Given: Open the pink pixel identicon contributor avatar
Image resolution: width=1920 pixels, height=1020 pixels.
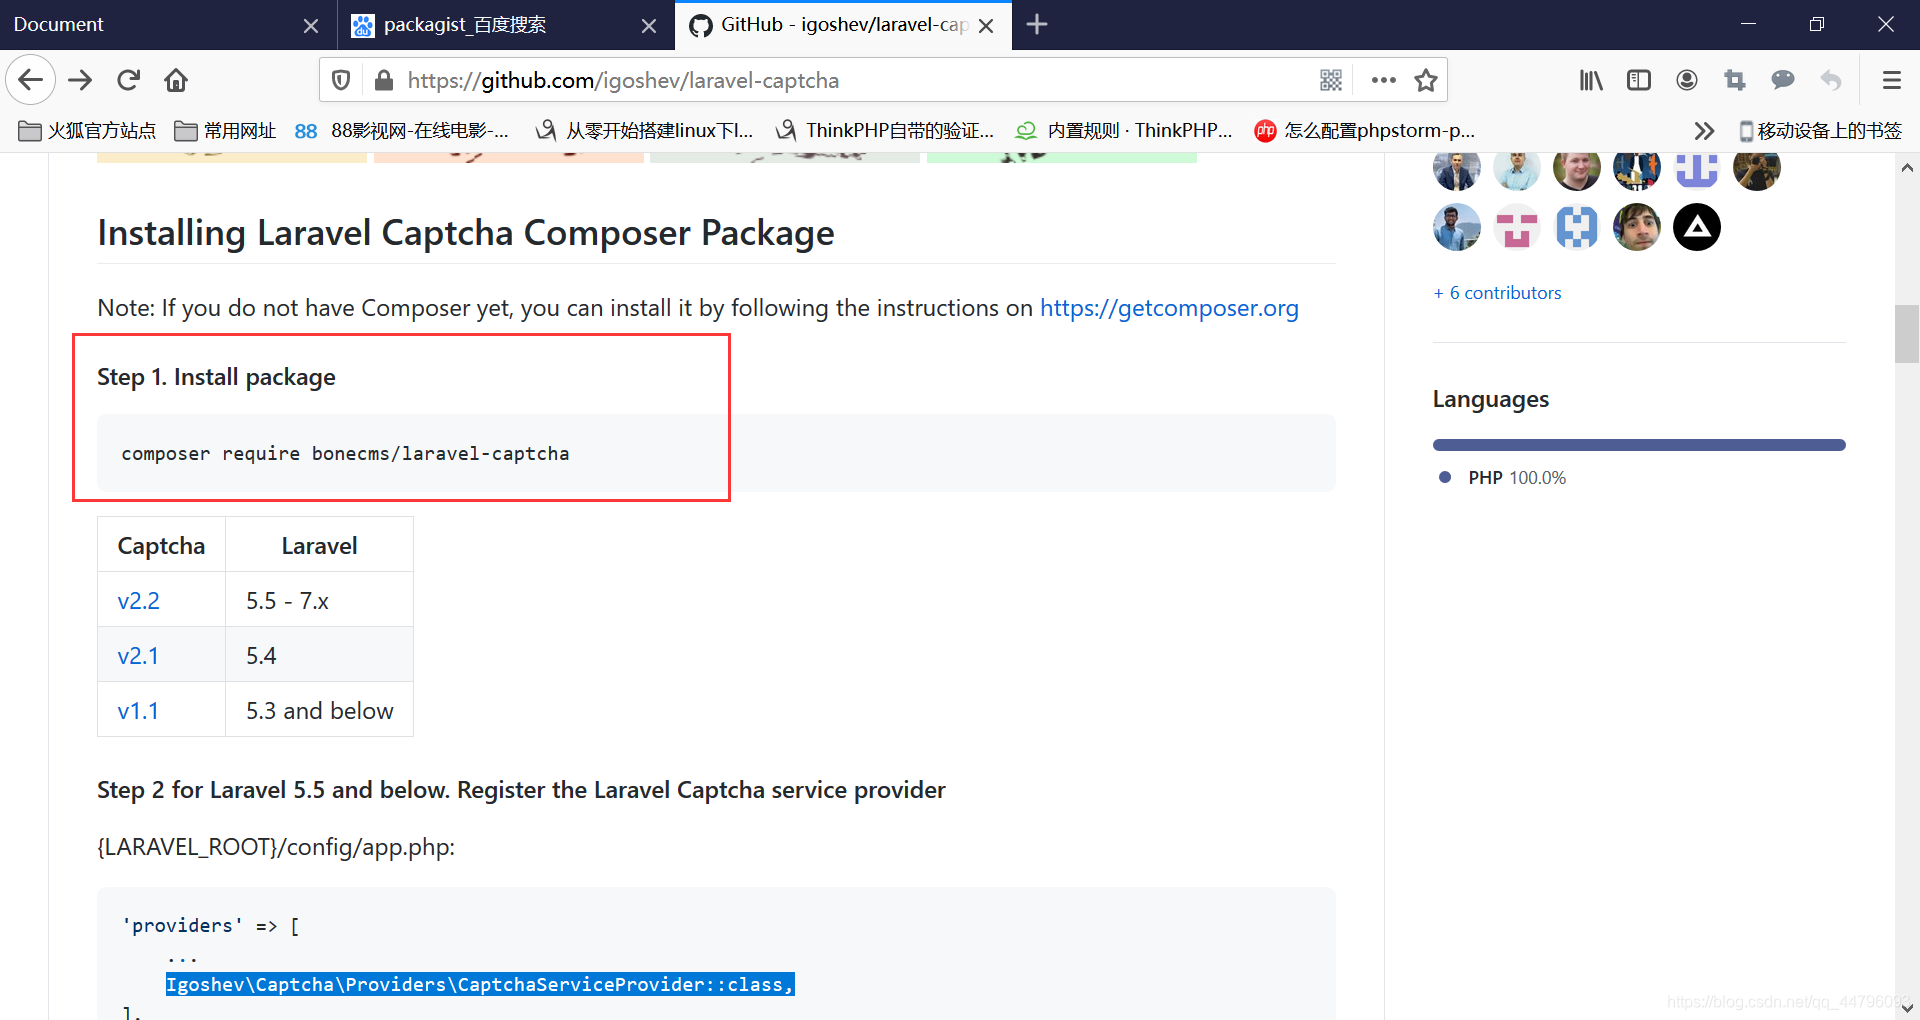Looking at the screenshot, I should (x=1517, y=228).
